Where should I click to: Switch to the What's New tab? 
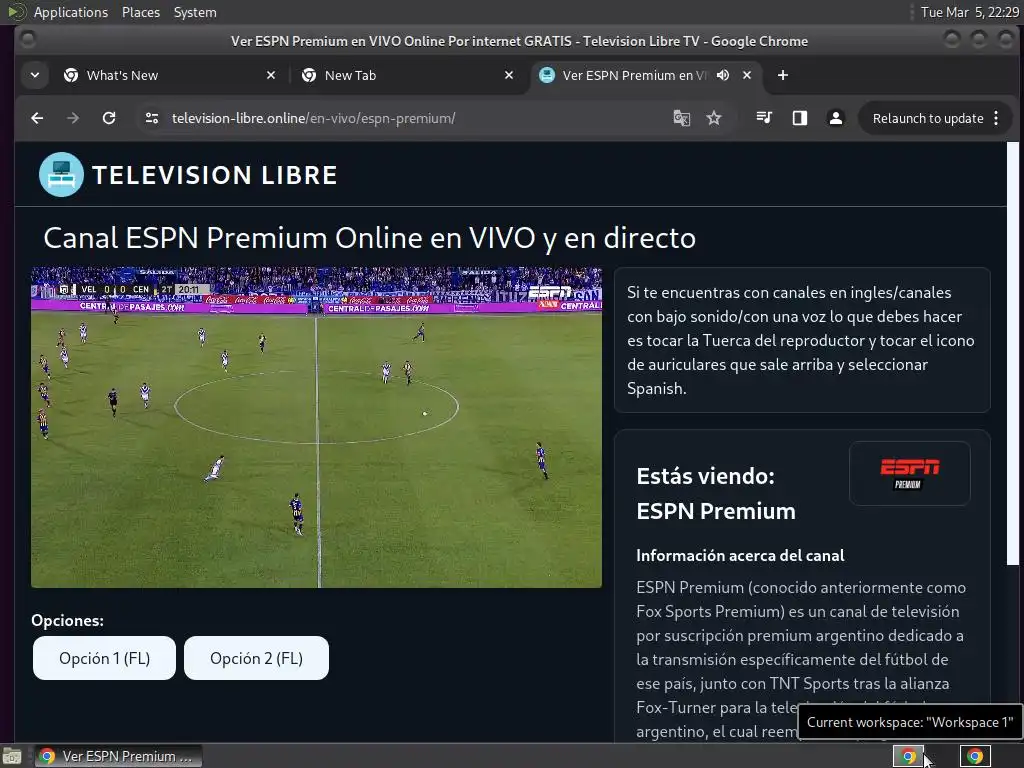[169, 75]
